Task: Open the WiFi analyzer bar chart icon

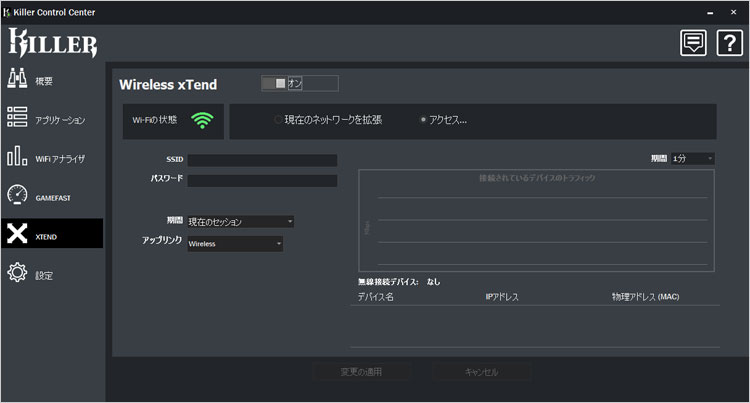Action: coord(17,156)
